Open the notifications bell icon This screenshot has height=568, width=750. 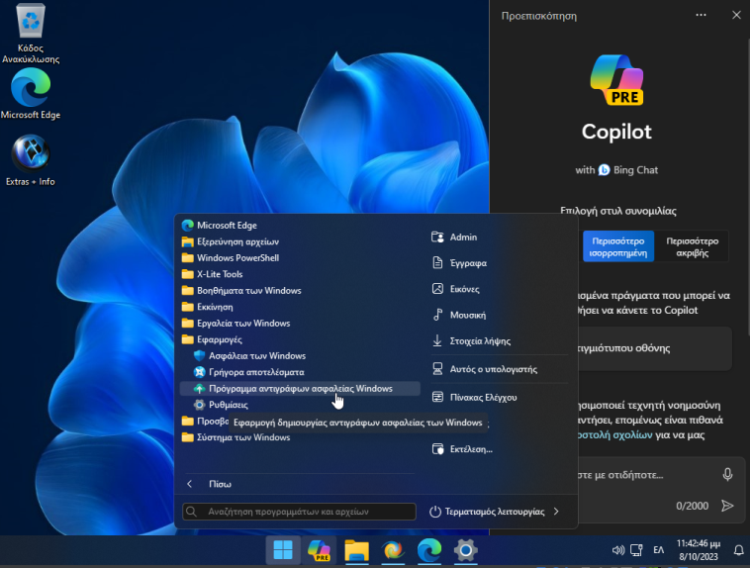point(739,550)
